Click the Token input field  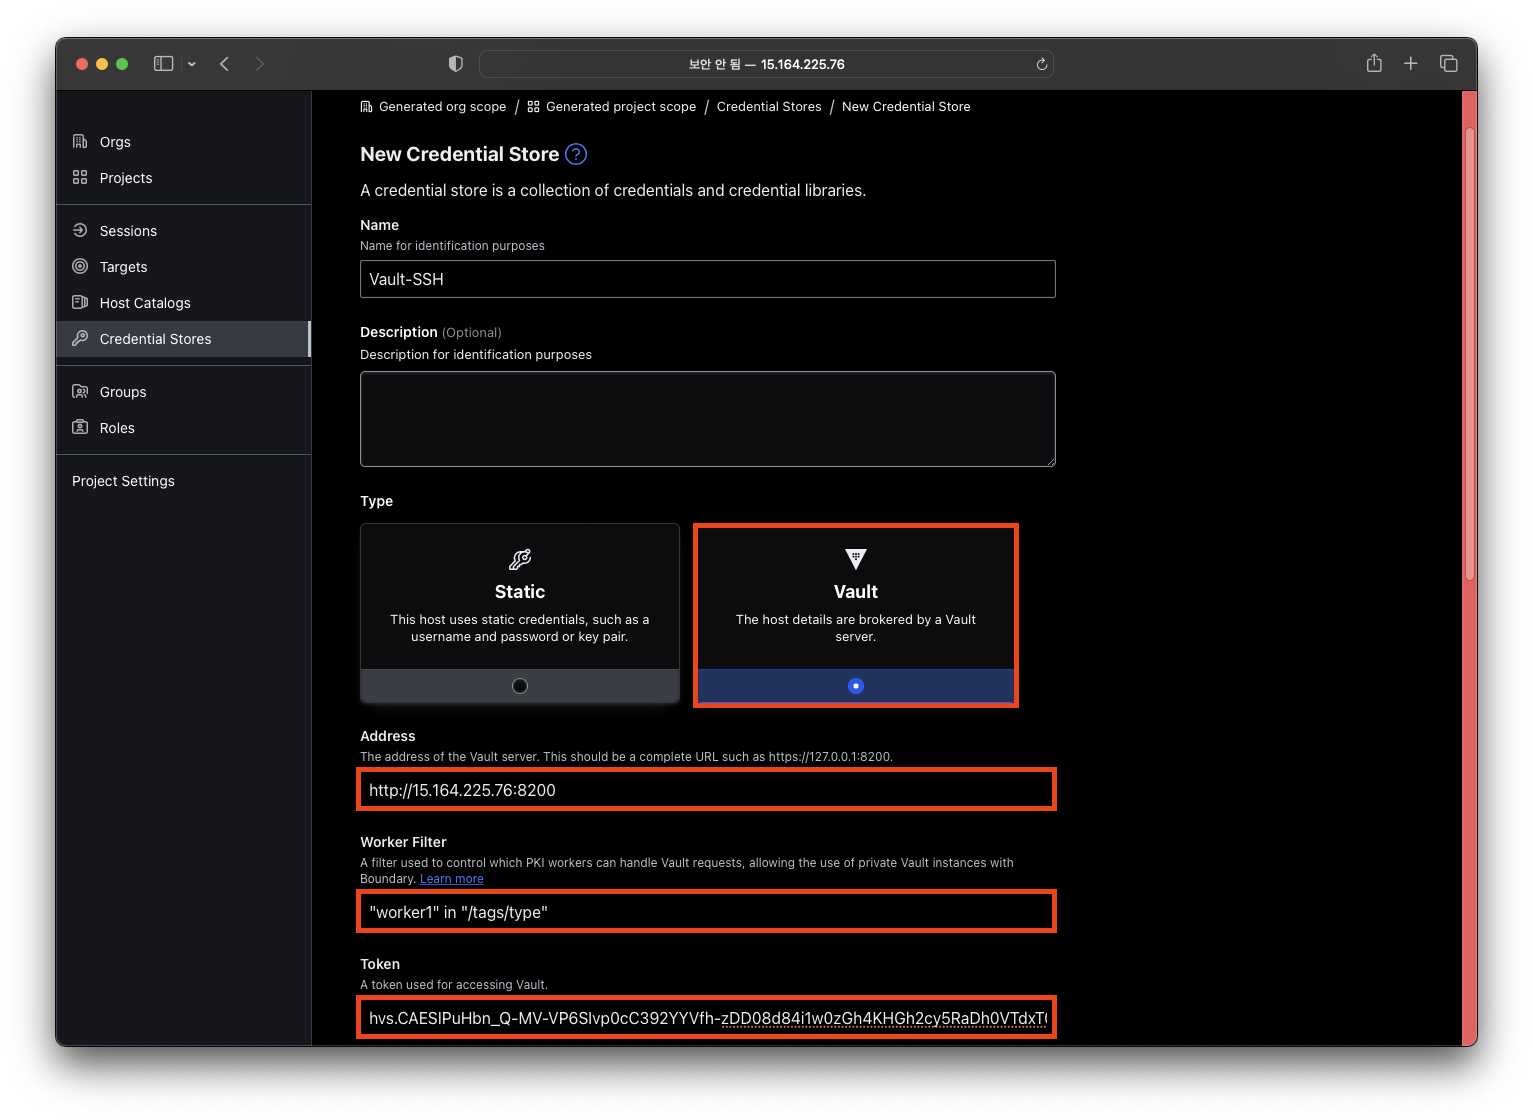[x=708, y=1018]
